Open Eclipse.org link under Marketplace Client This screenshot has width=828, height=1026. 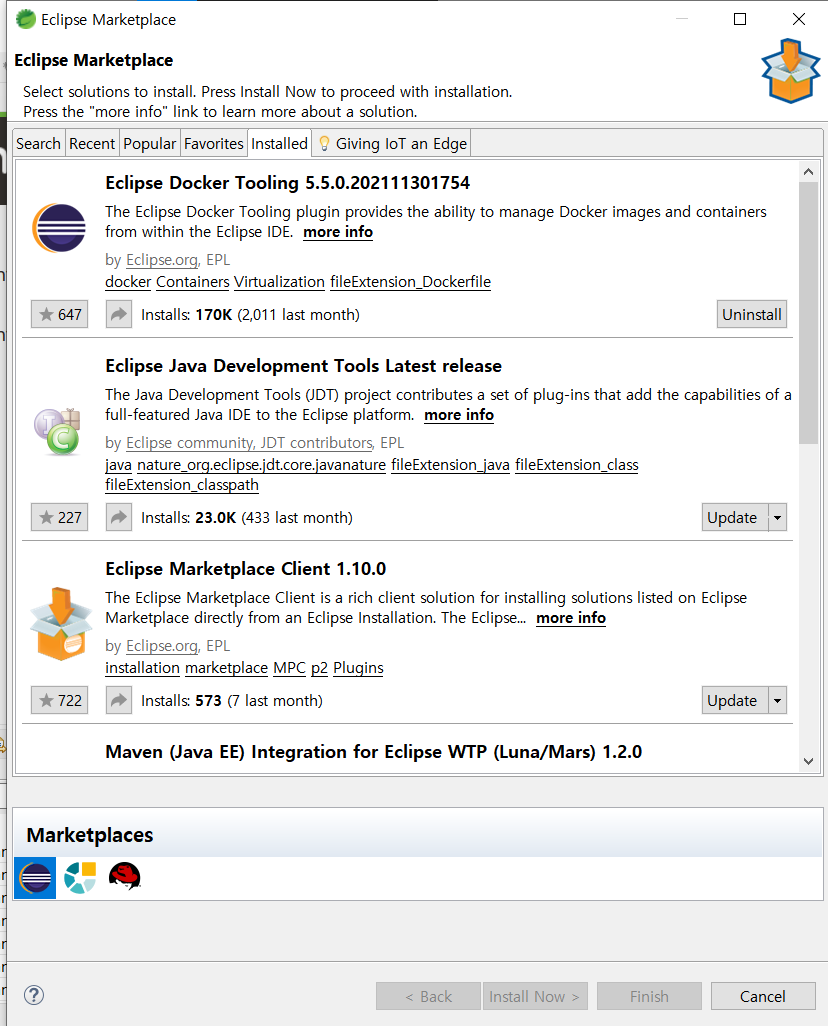(162, 646)
